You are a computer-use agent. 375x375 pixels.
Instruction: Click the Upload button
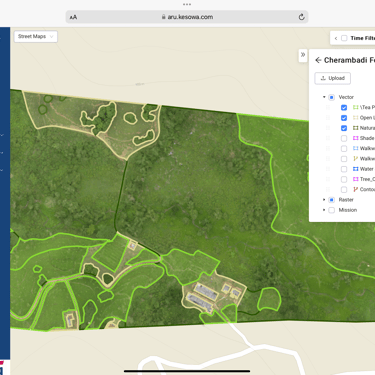(332, 78)
